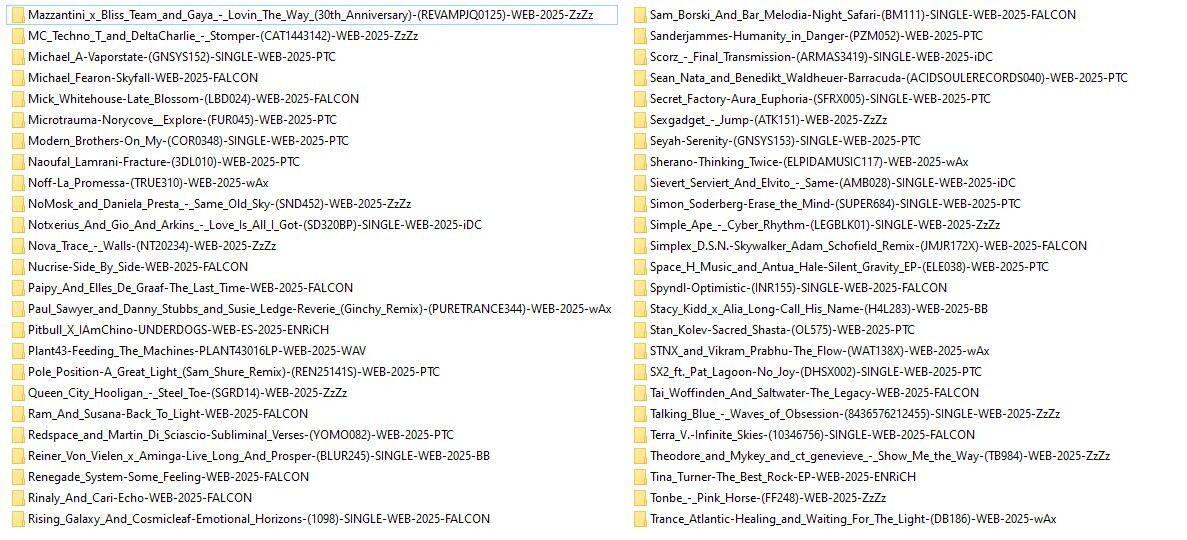Click folder icon next to MC_Techno_T_and_DeltaCharlie Stomper
The image size is (1187, 540).
pos(17,36)
